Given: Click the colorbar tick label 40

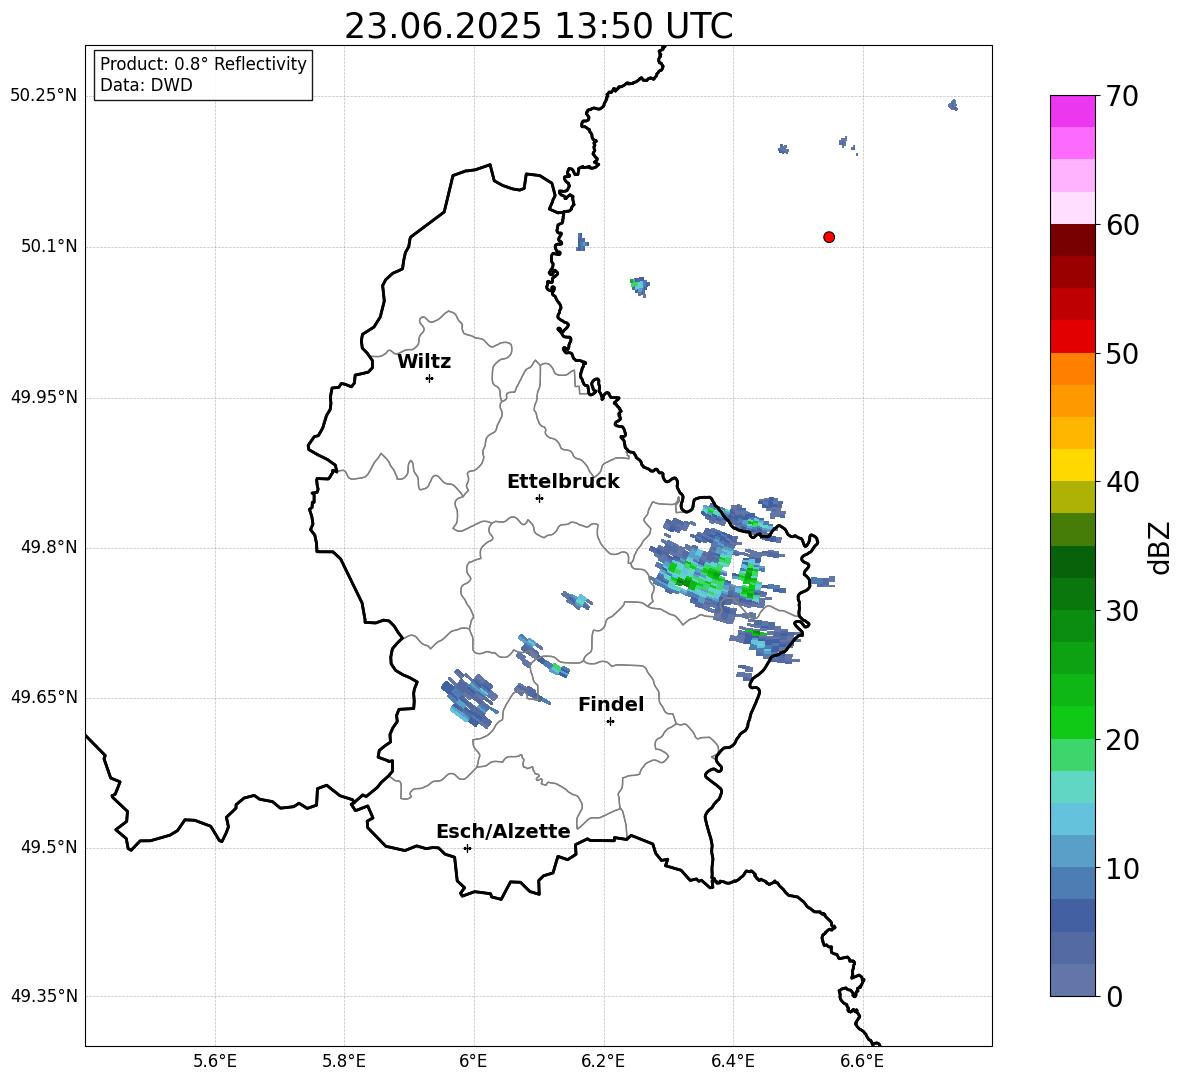Looking at the screenshot, I should 1122,482.
